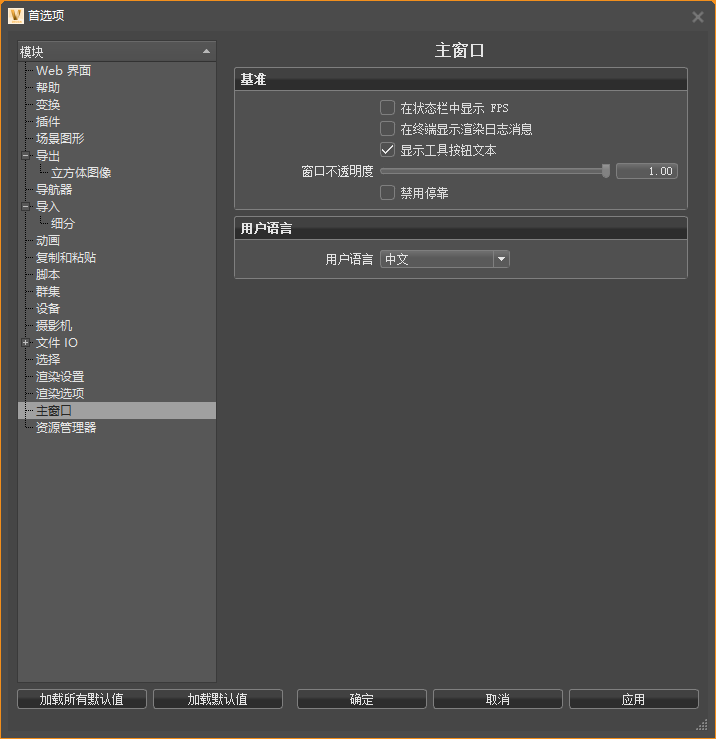Select 导入 module item
This screenshot has height=739, width=716.
coord(48,206)
